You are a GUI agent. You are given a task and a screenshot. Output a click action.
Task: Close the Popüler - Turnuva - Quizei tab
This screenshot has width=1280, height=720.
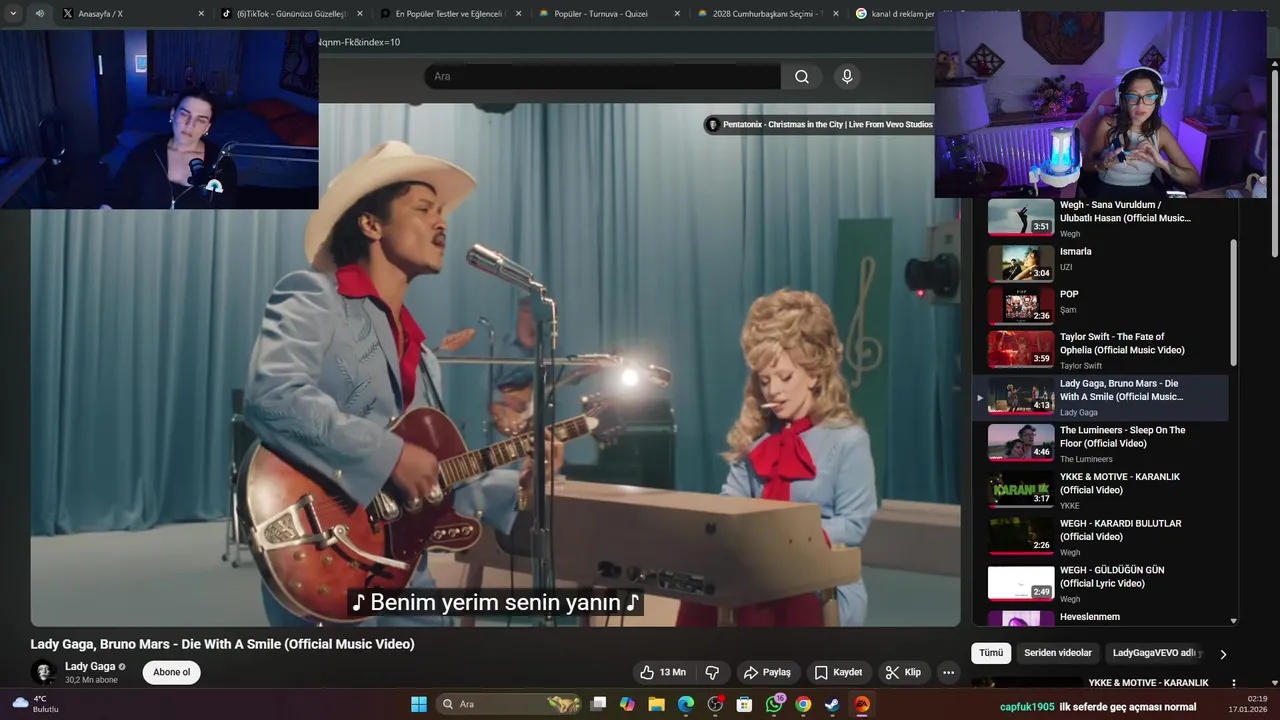click(677, 14)
